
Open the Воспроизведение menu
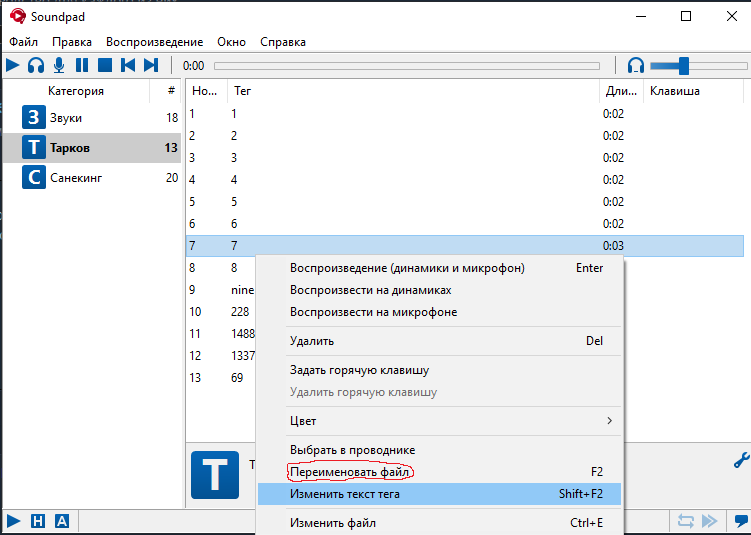[155, 42]
